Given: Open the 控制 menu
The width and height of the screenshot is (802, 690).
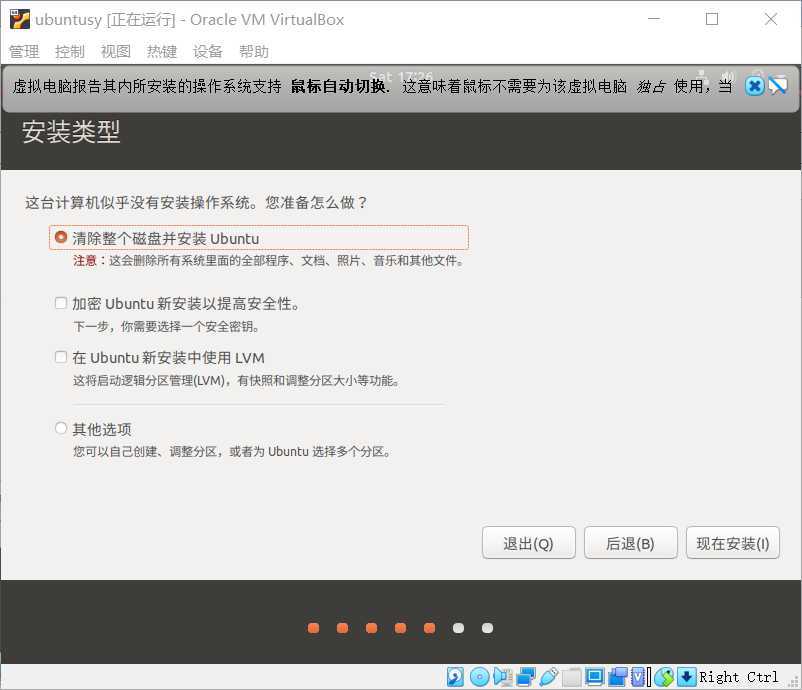Looking at the screenshot, I should [x=70, y=51].
